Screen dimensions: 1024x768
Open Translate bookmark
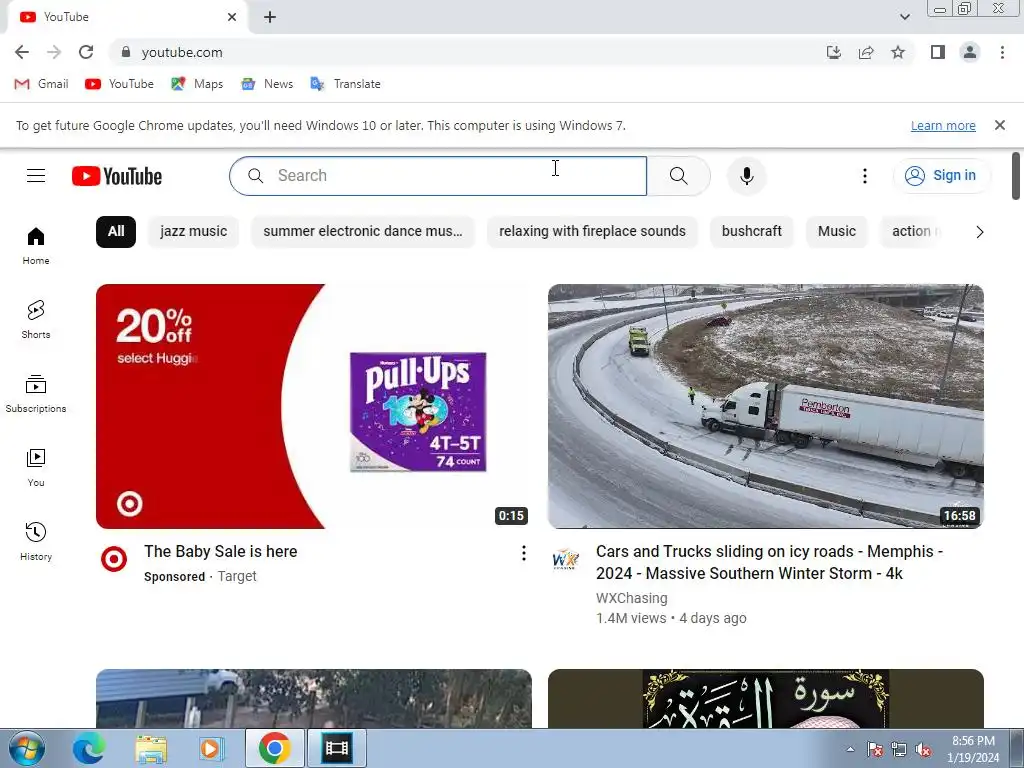345,84
